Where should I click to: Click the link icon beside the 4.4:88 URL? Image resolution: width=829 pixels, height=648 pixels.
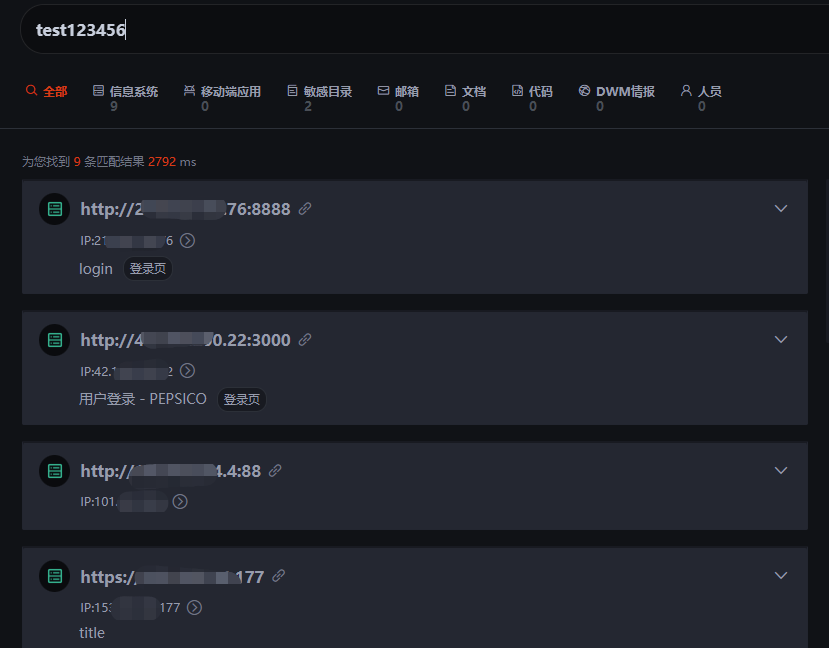(275, 470)
